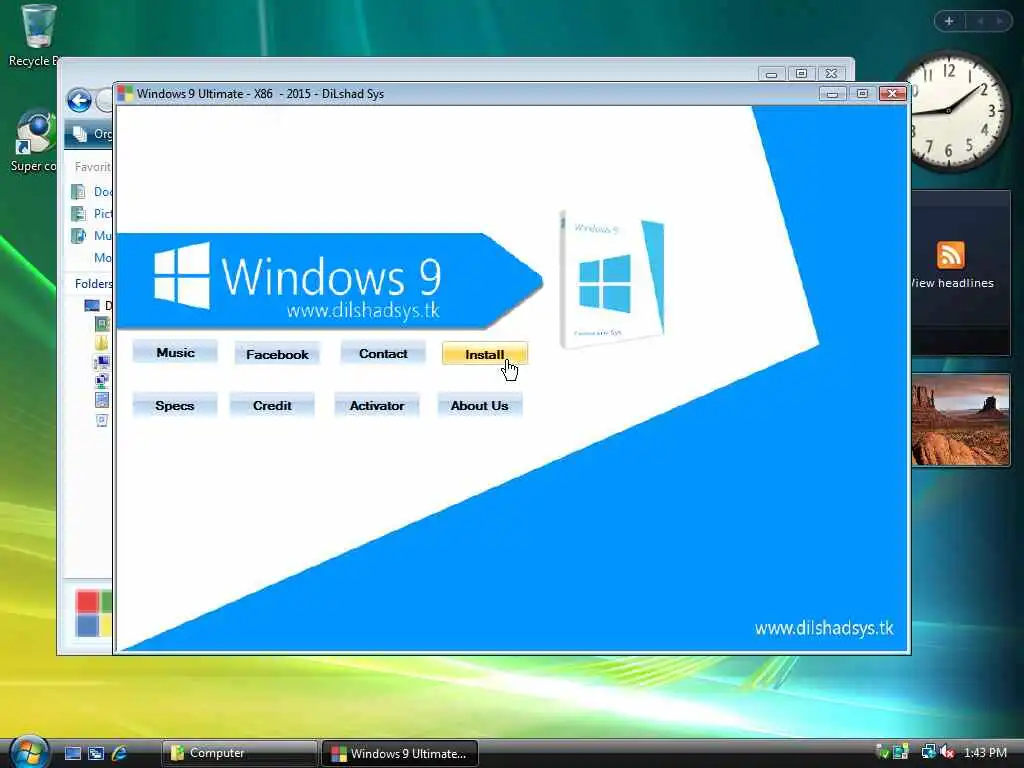Click the Windows 9 box art image
1024x768 pixels.
tap(612, 280)
